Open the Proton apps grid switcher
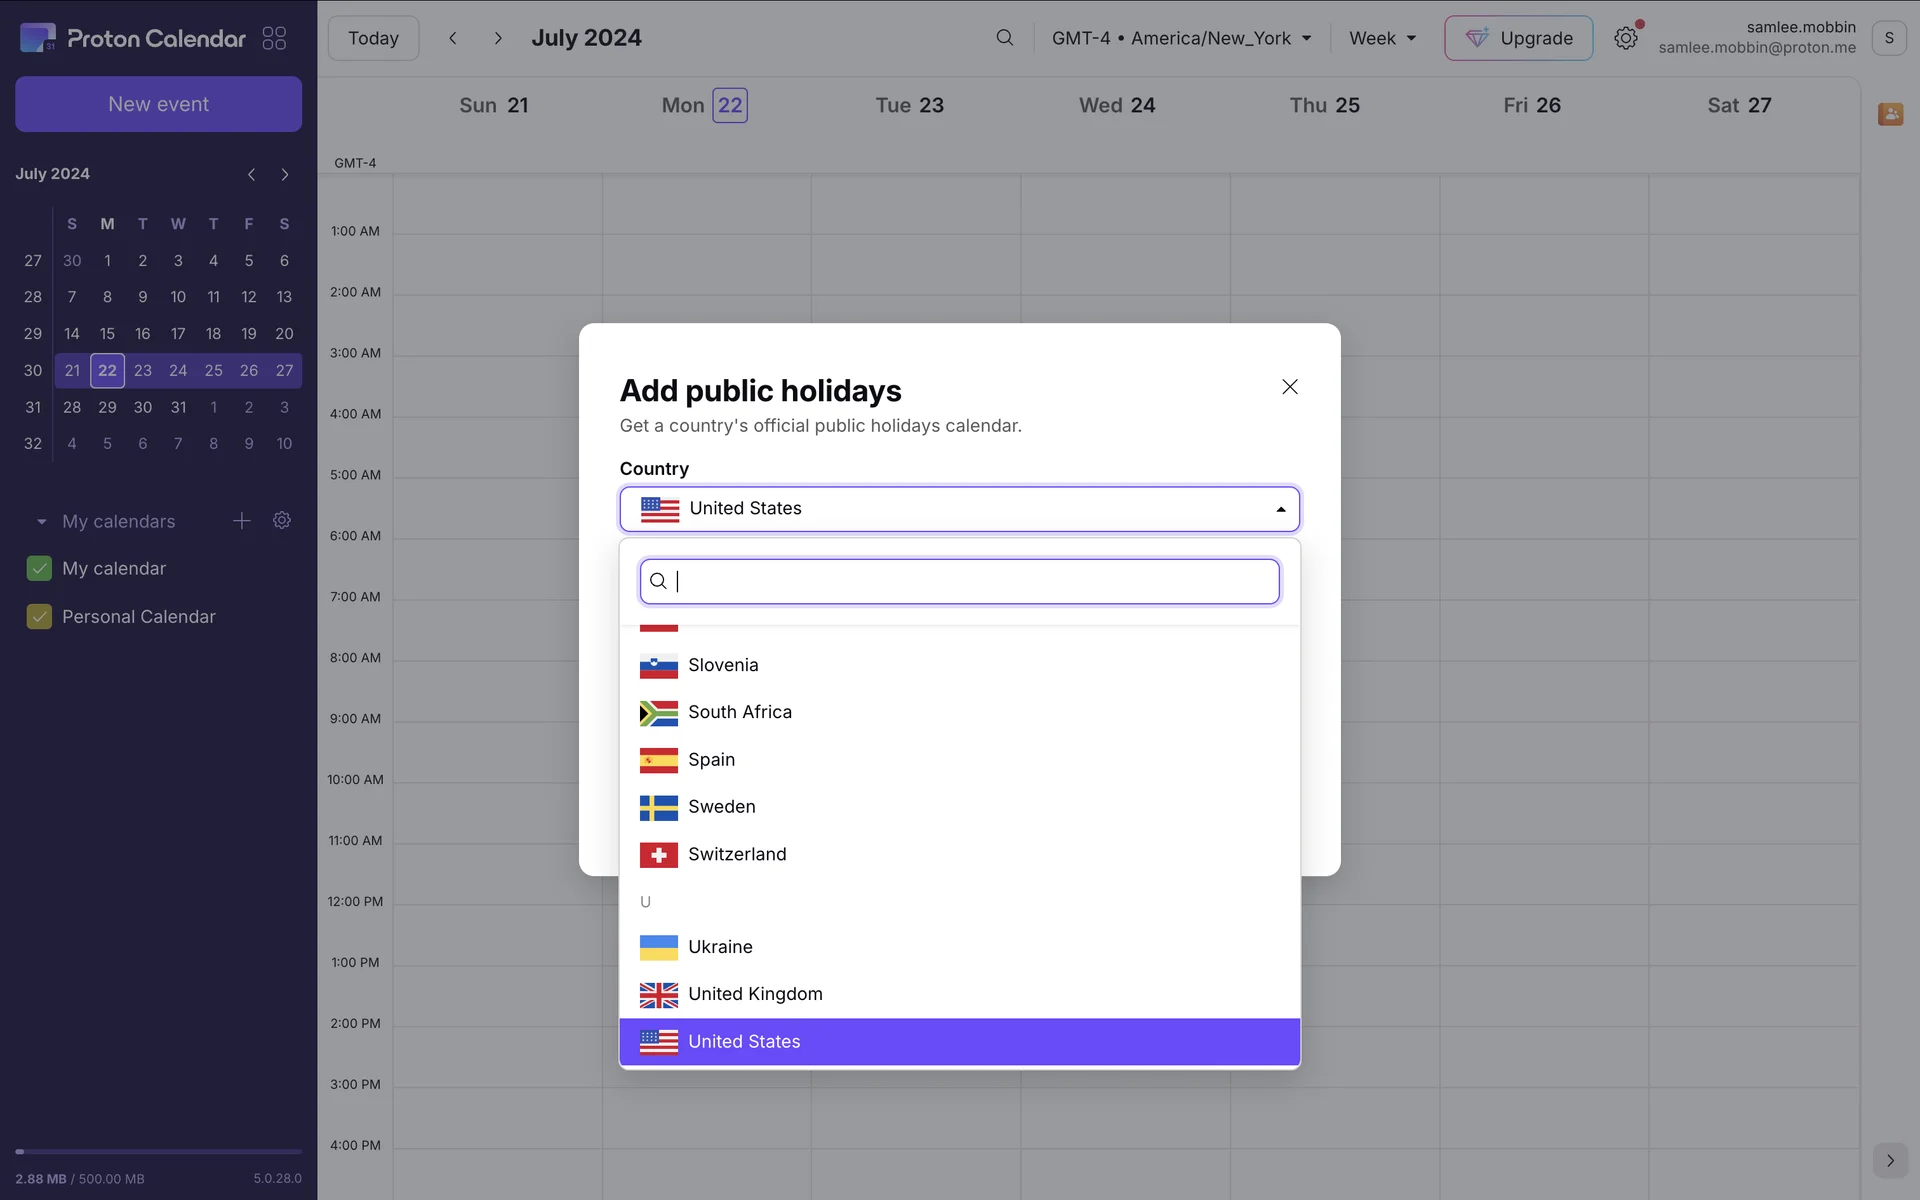The image size is (1920, 1200). pos(274,38)
